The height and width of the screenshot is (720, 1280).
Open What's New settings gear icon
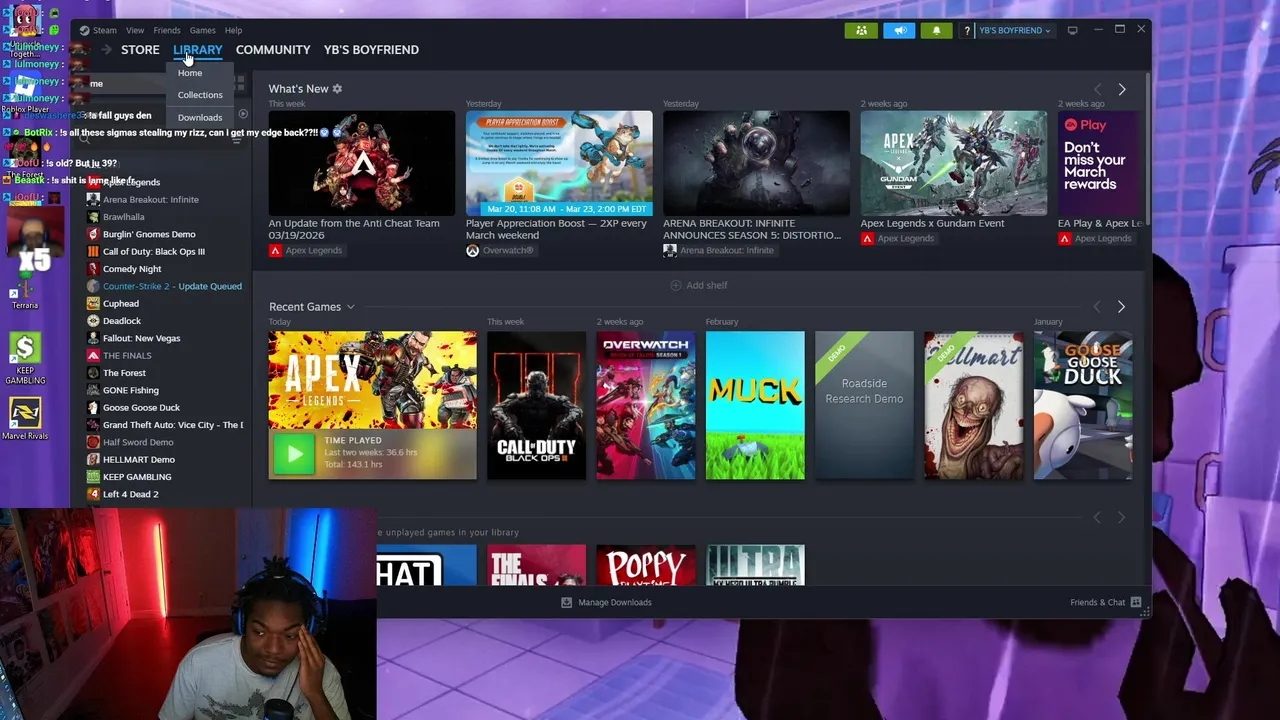(337, 89)
